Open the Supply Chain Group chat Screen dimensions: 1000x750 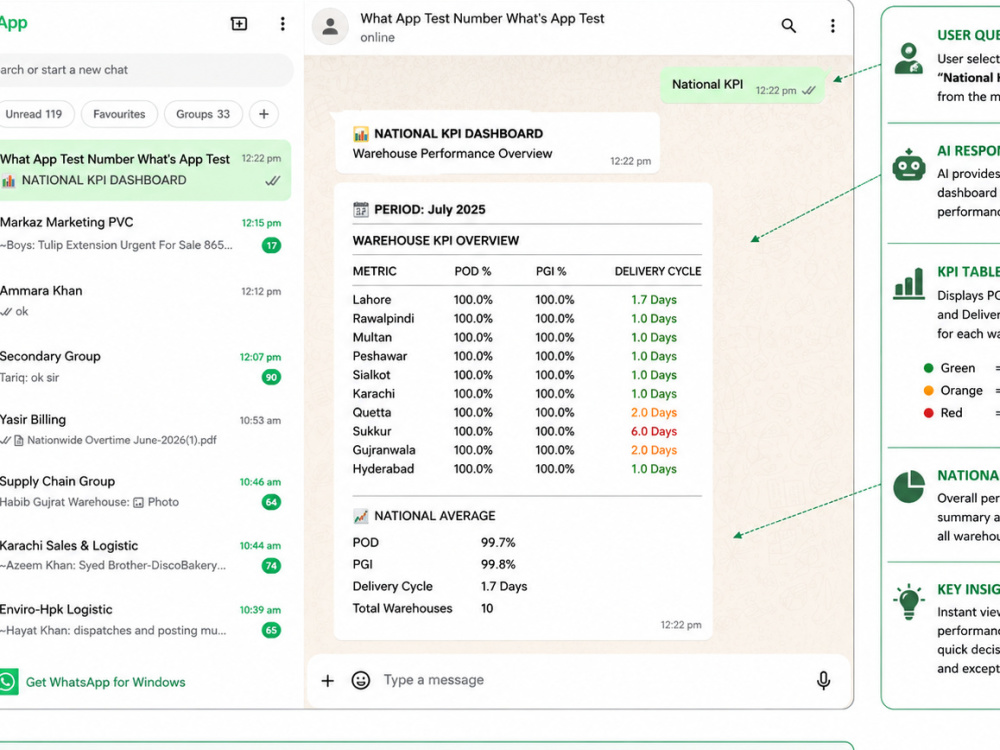[x=143, y=492]
